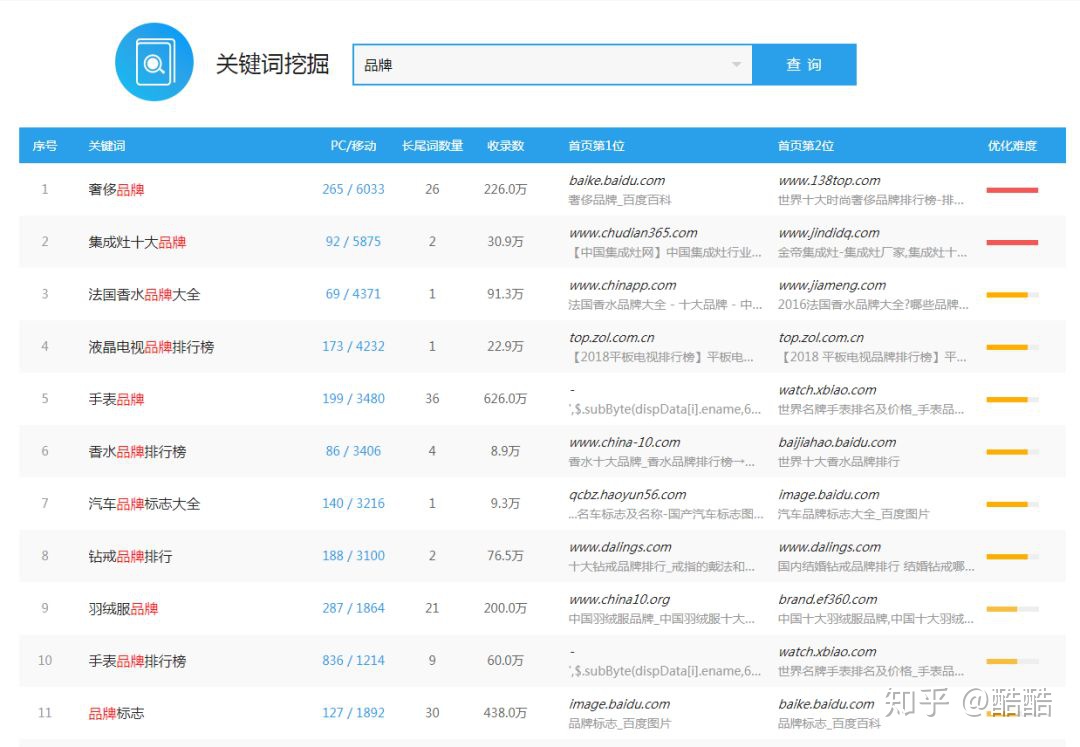Image resolution: width=1080 pixels, height=747 pixels.
Task: Open second-place site watch.xbiao.com for 手表品牌排行榜
Action: [827, 651]
